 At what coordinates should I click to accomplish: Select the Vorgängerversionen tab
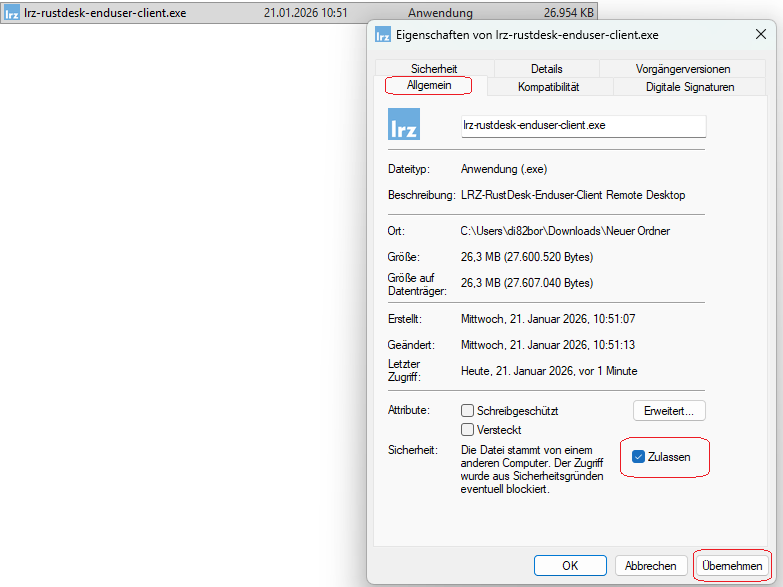683,69
